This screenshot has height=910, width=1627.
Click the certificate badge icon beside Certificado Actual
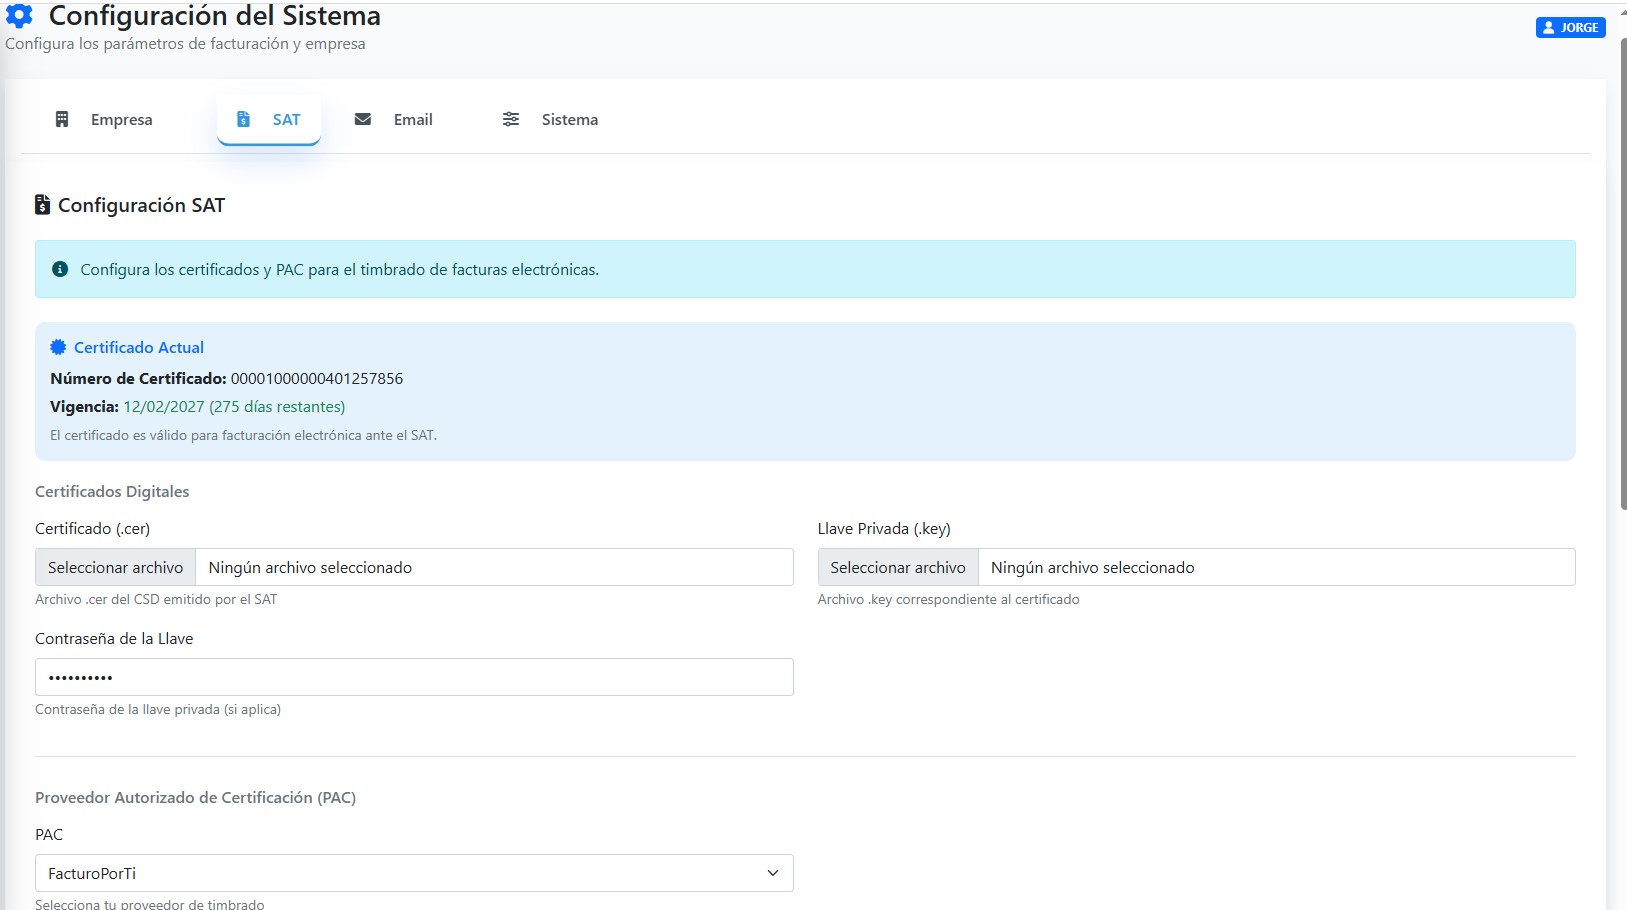click(58, 347)
